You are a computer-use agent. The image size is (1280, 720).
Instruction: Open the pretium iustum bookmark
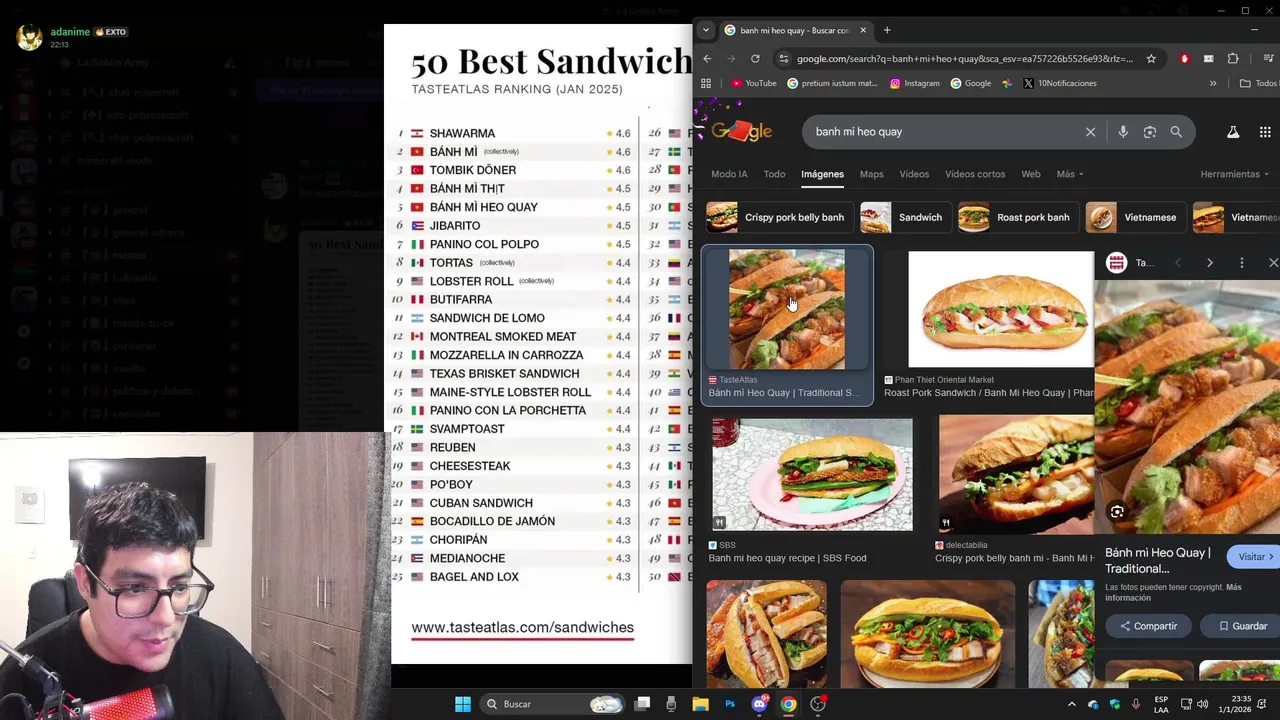point(832,83)
